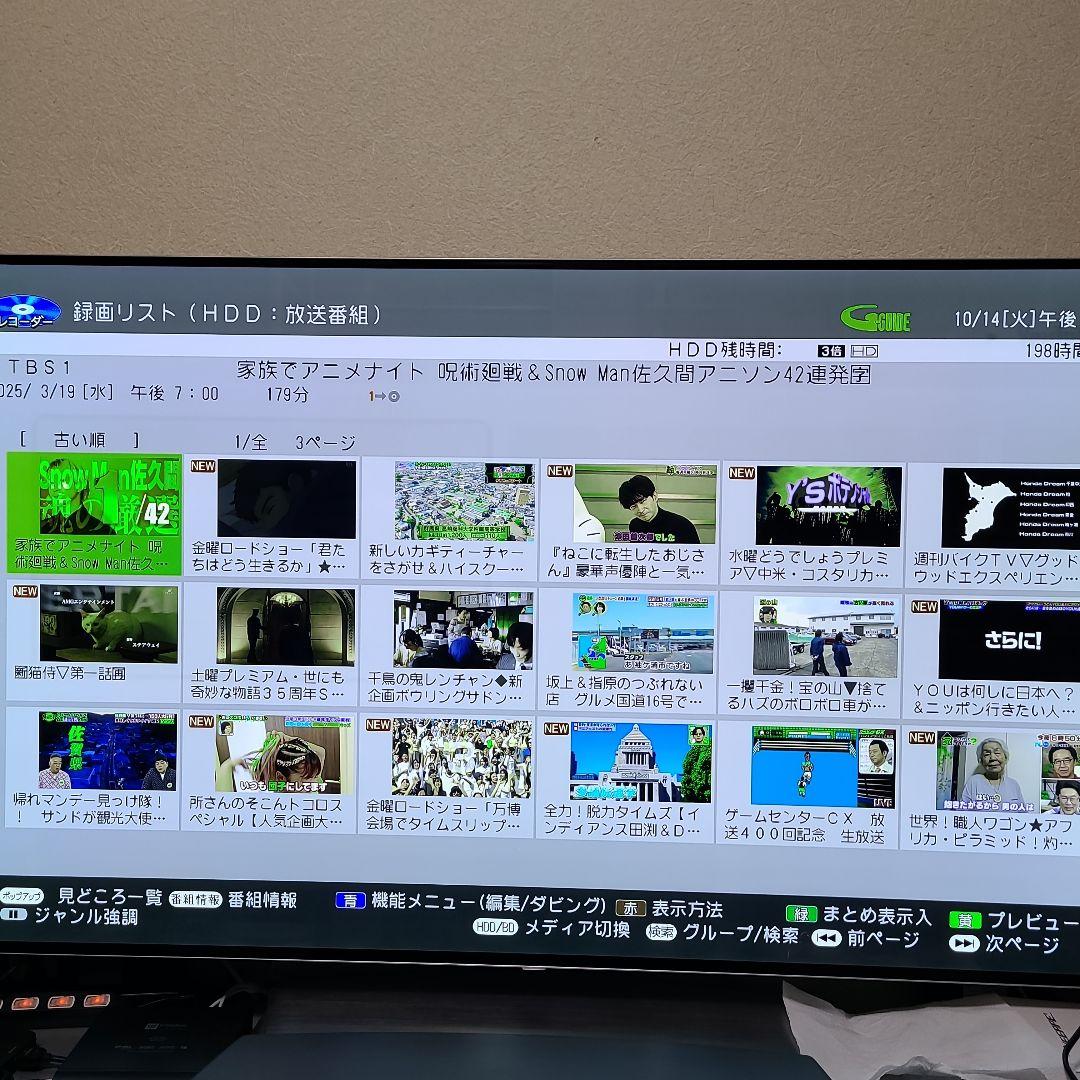Go to 次ページ with fast-forward button
Image resolution: width=1080 pixels, height=1080 pixels.
point(964,943)
